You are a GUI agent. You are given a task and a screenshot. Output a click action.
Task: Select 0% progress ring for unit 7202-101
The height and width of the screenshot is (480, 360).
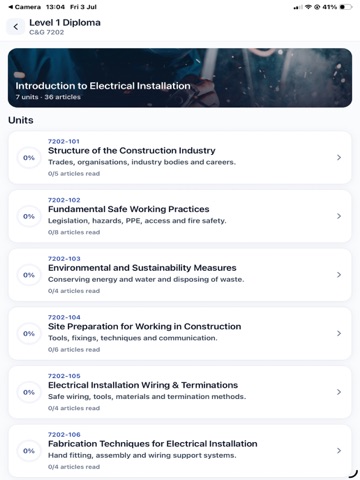29,158
